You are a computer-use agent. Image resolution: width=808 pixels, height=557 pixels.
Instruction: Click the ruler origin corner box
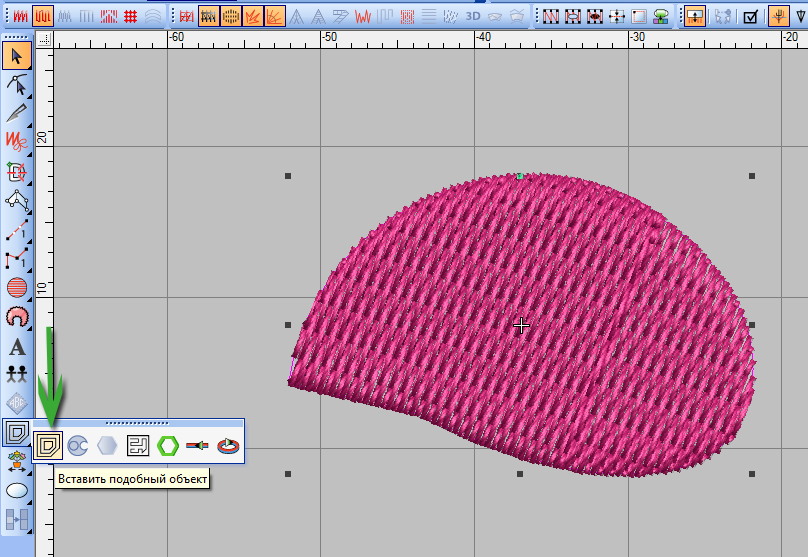(x=43, y=38)
